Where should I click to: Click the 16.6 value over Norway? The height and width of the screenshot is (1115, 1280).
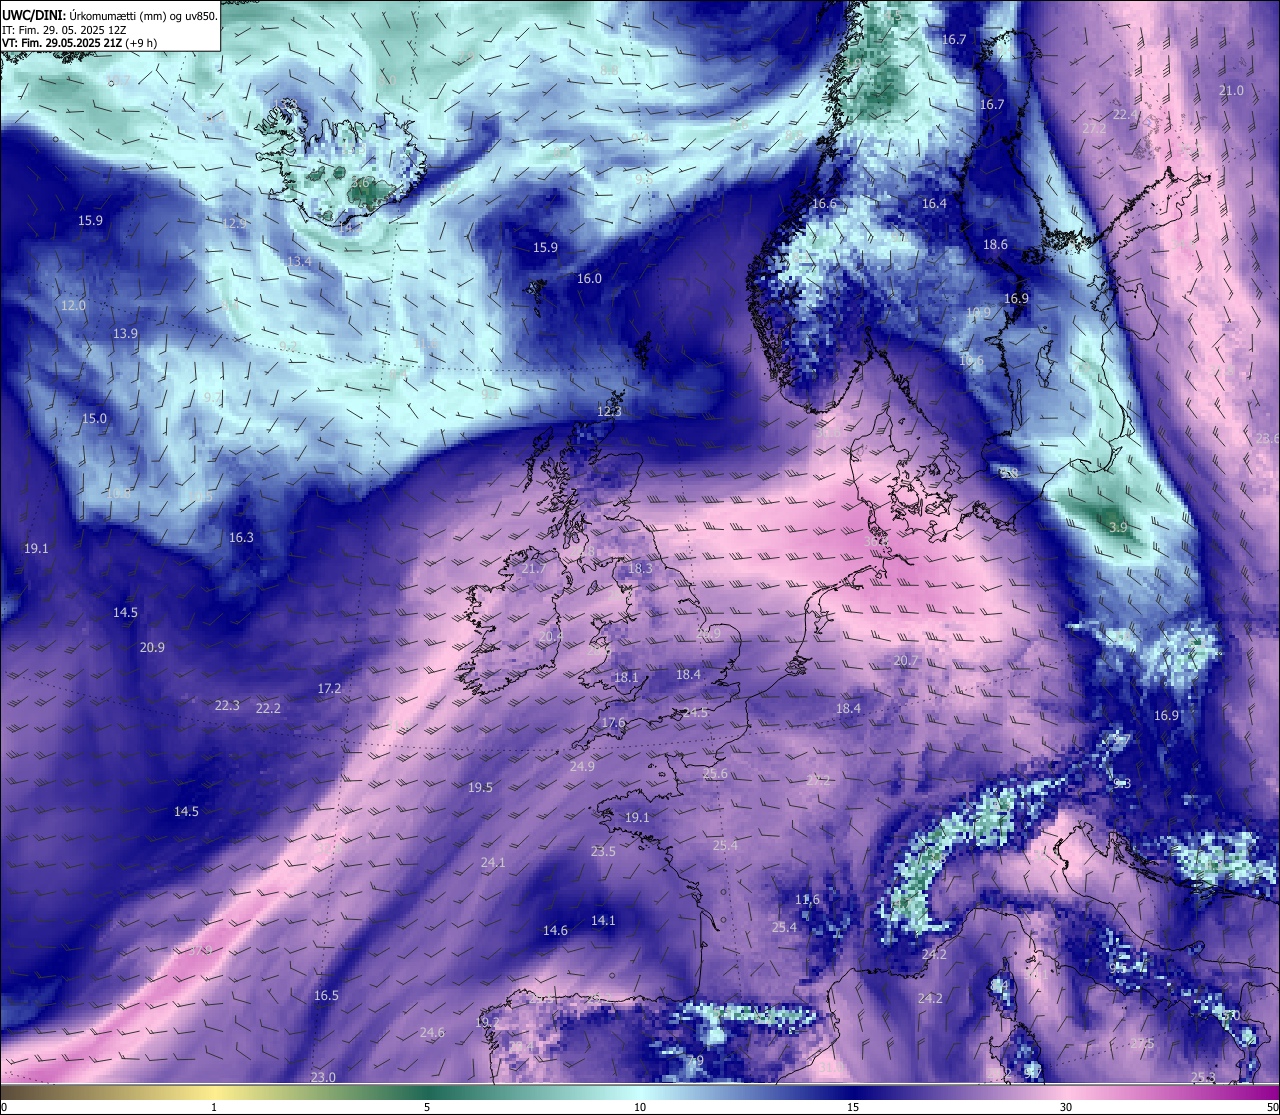[824, 204]
